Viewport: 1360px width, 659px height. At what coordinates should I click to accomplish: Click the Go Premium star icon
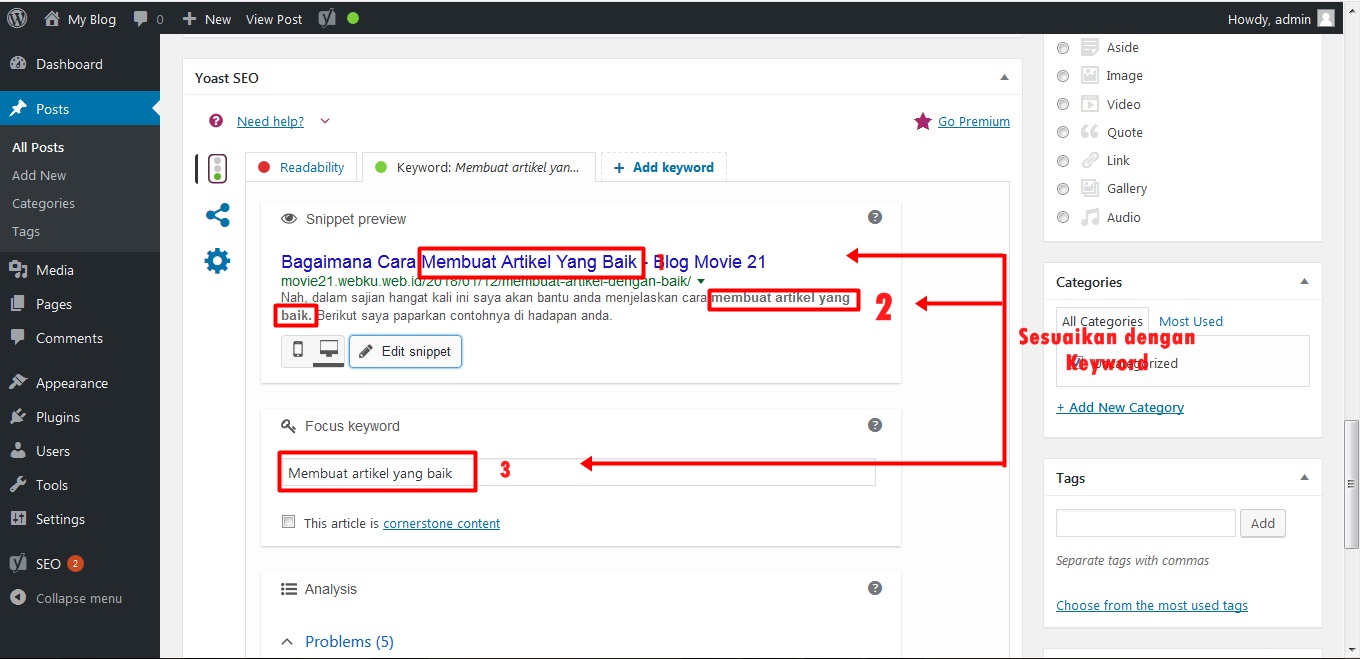click(x=923, y=121)
